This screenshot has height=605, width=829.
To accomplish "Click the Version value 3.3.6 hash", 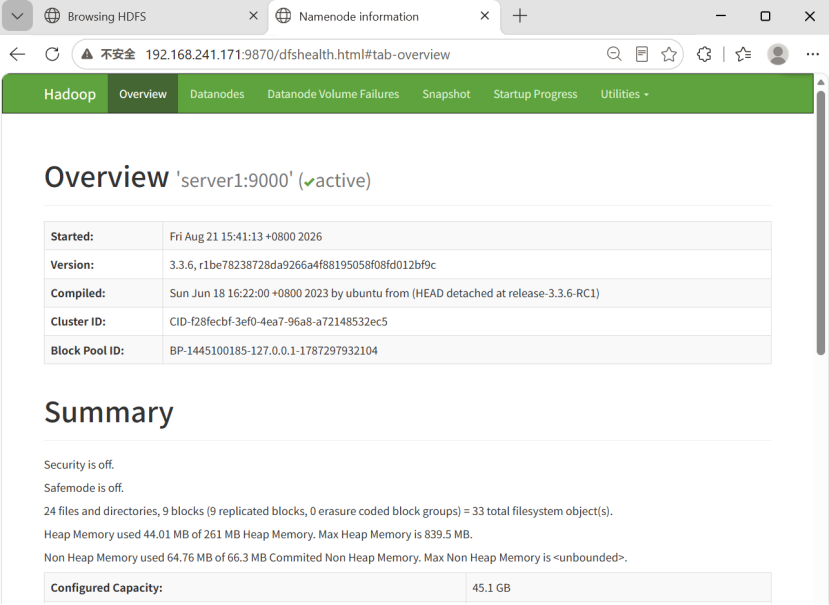I will click(x=302, y=265).
